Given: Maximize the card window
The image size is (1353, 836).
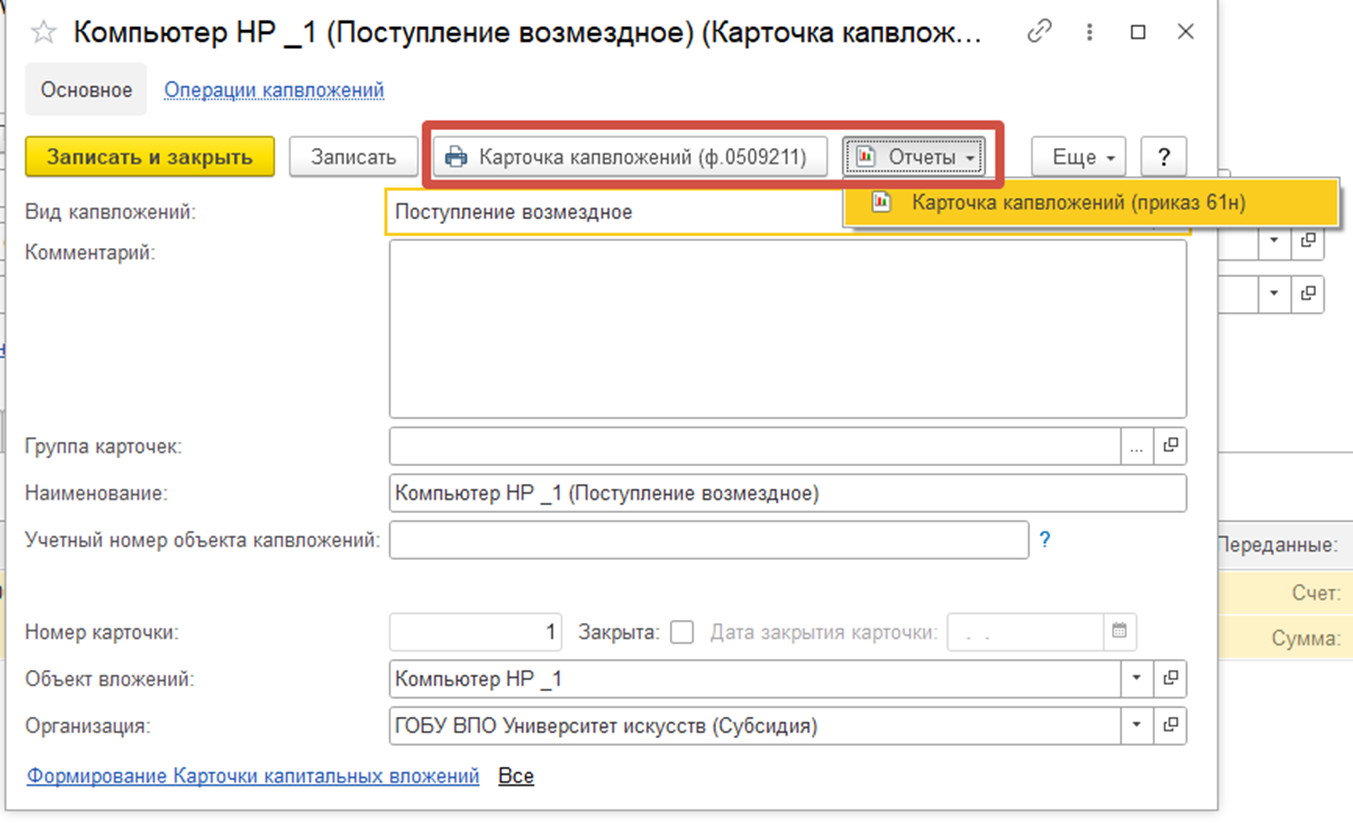Looking at the screenshot, I should [x=1138, y=32].
